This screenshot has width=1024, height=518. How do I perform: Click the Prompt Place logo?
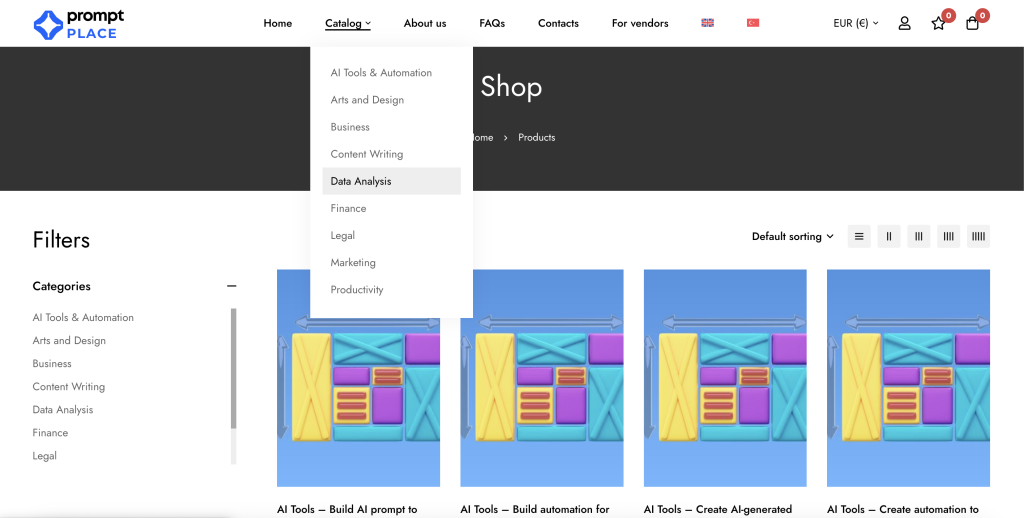point(79,24)
